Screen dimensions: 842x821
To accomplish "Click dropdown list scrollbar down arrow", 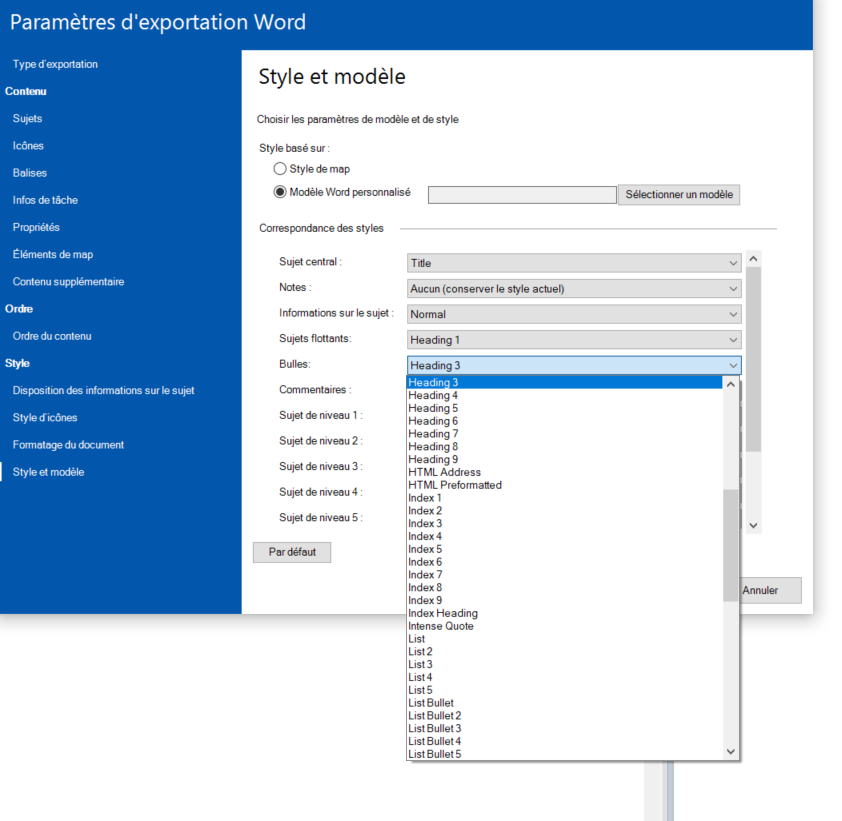I will click(730, 751).
